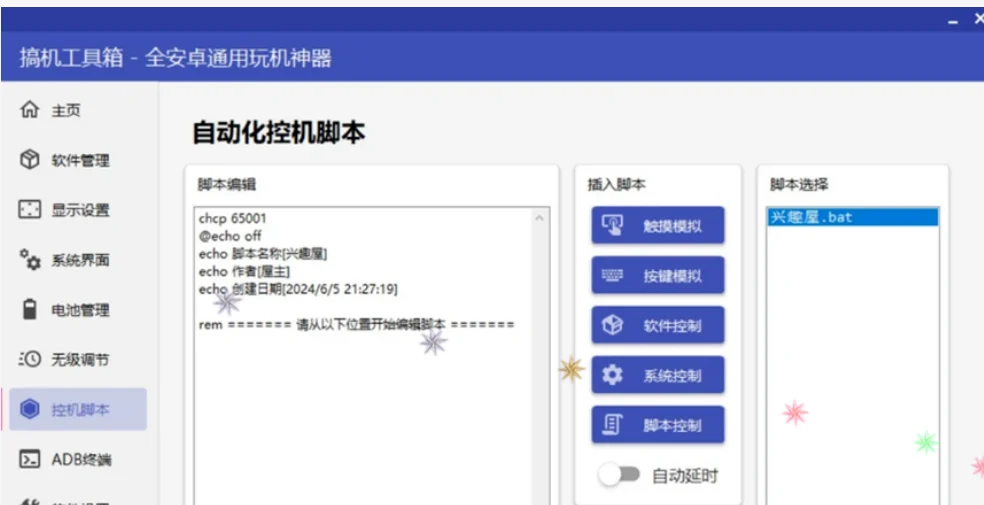Image resolution: width=984 pixels, height=505 pixels.
Task: Open 电池管理 menu item
Action: tap(78, 309)
